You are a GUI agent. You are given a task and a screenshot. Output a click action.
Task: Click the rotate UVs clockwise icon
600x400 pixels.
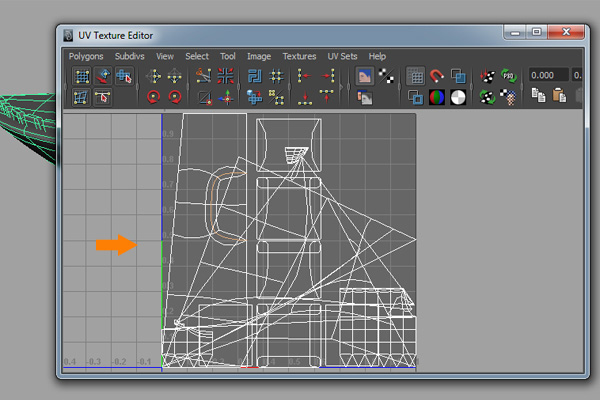pyautogui.click(x=175, y=97)
